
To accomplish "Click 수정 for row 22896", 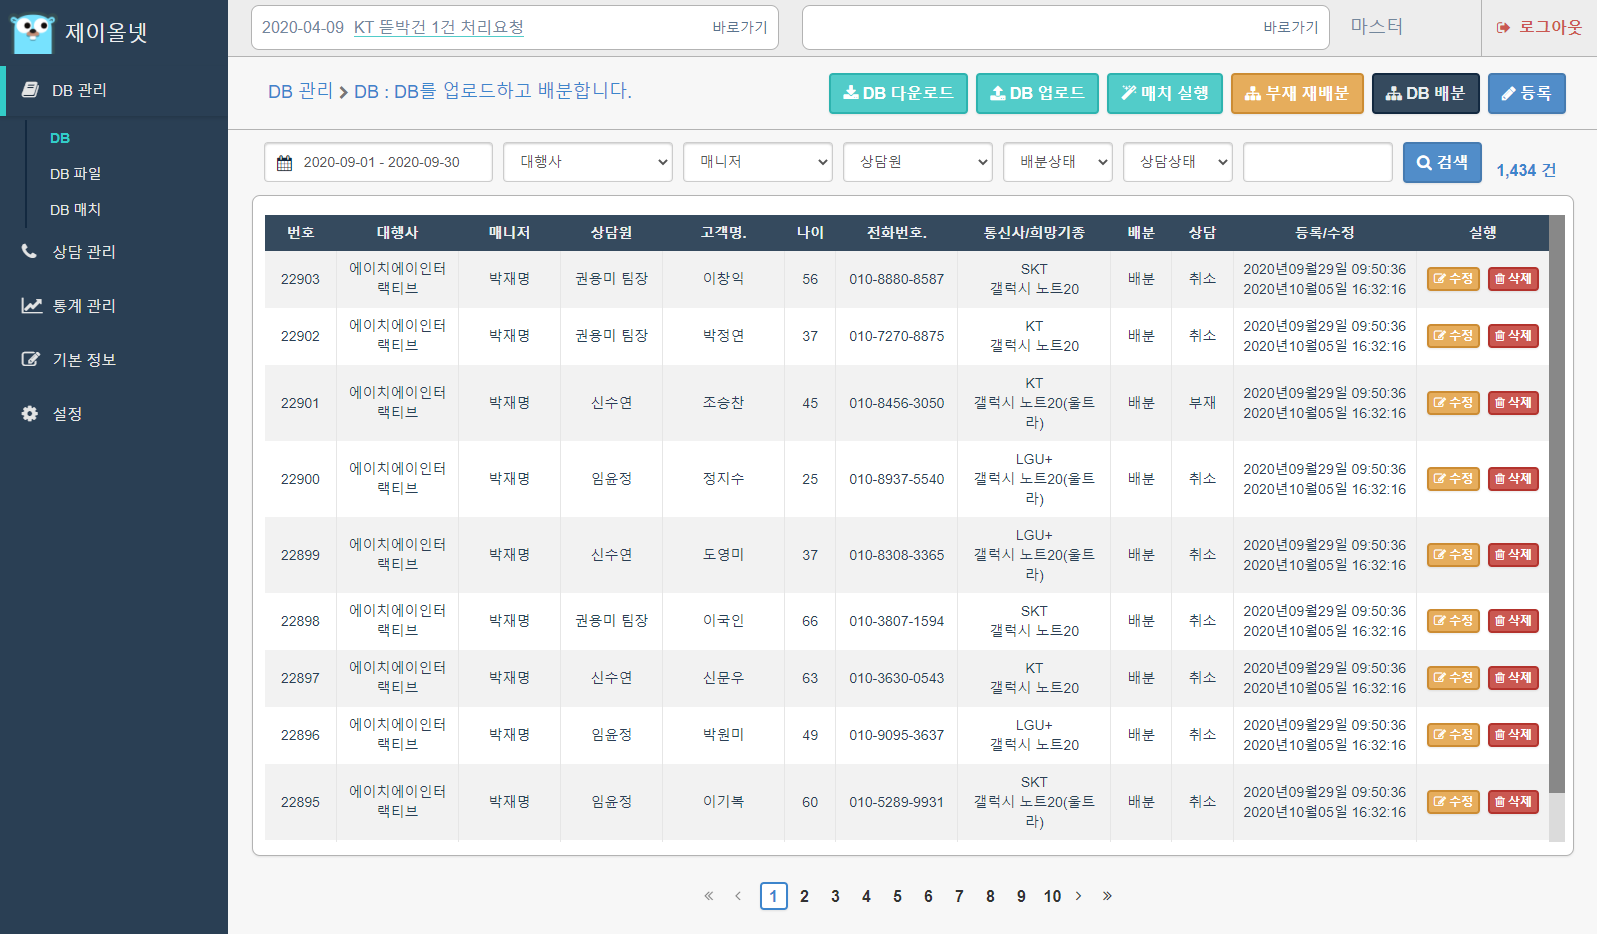I will click(1453, 735).
